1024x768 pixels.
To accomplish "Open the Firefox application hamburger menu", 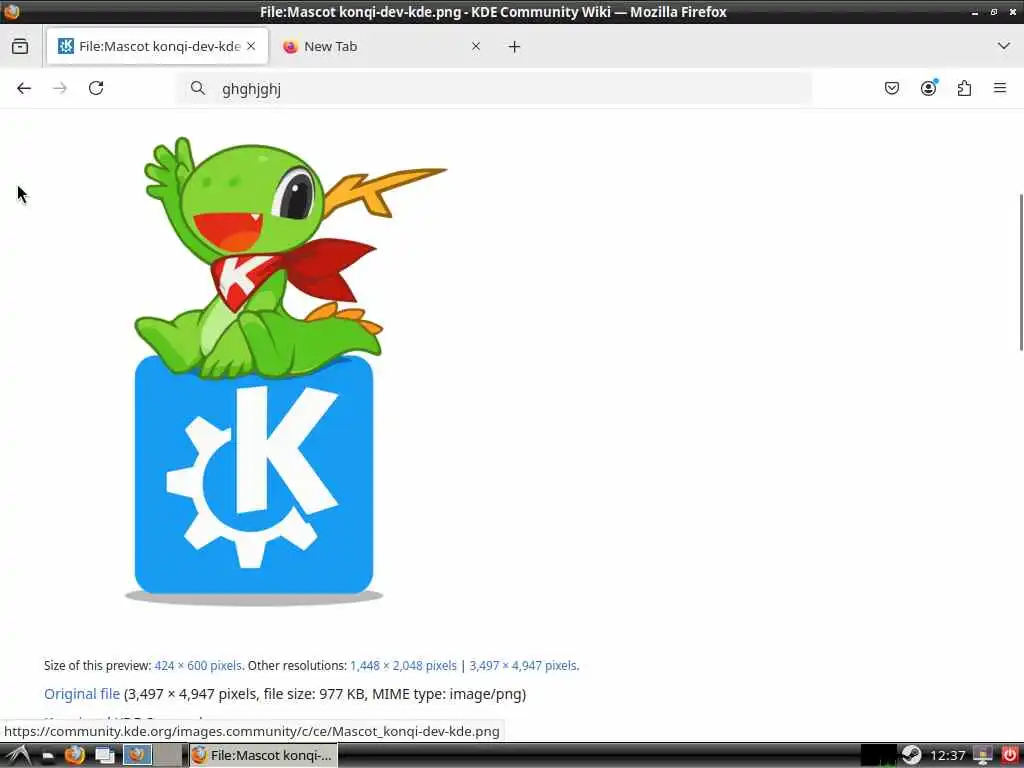I will [1000, 88].
